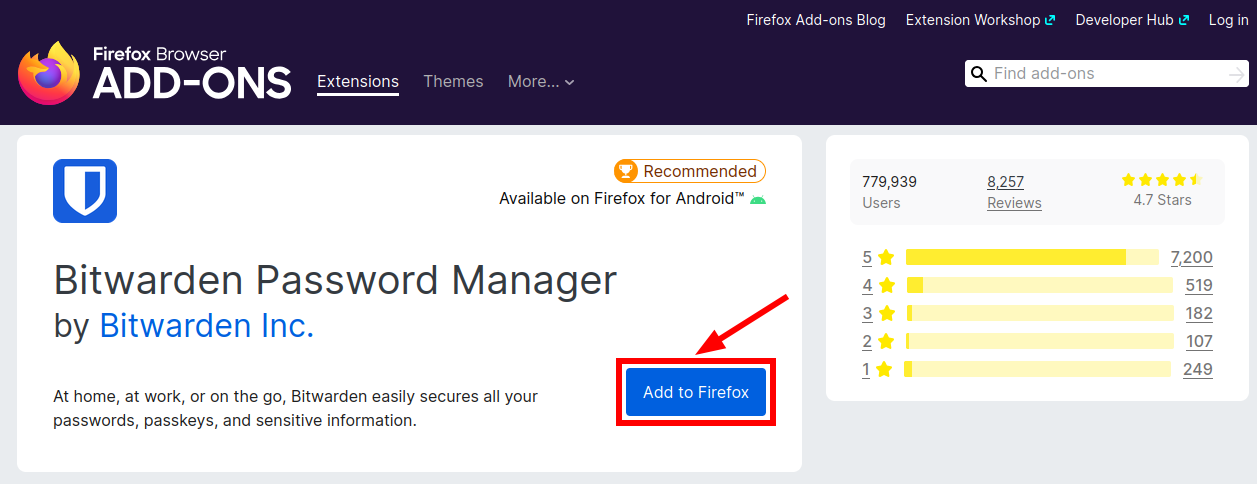Click the 4.7 star rating icons
This screenshot has height=484, width=1257.
coord(1161,180)
